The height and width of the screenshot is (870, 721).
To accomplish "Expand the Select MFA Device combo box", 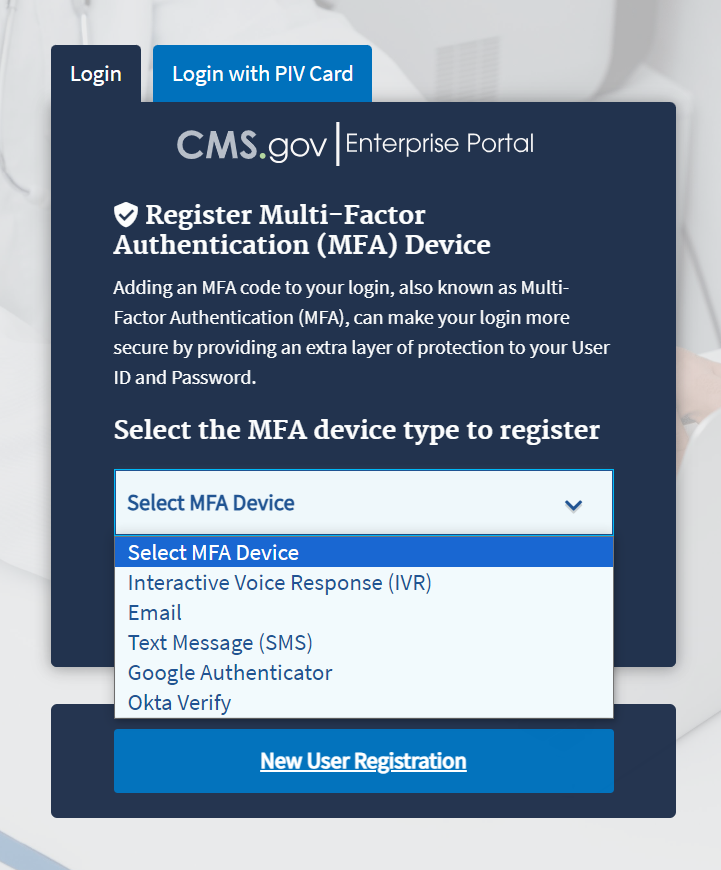I will [x=363, y=503].
